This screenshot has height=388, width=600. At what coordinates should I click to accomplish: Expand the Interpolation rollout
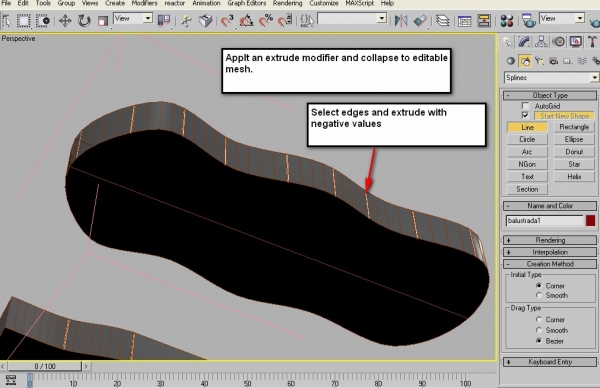[550, 252]
